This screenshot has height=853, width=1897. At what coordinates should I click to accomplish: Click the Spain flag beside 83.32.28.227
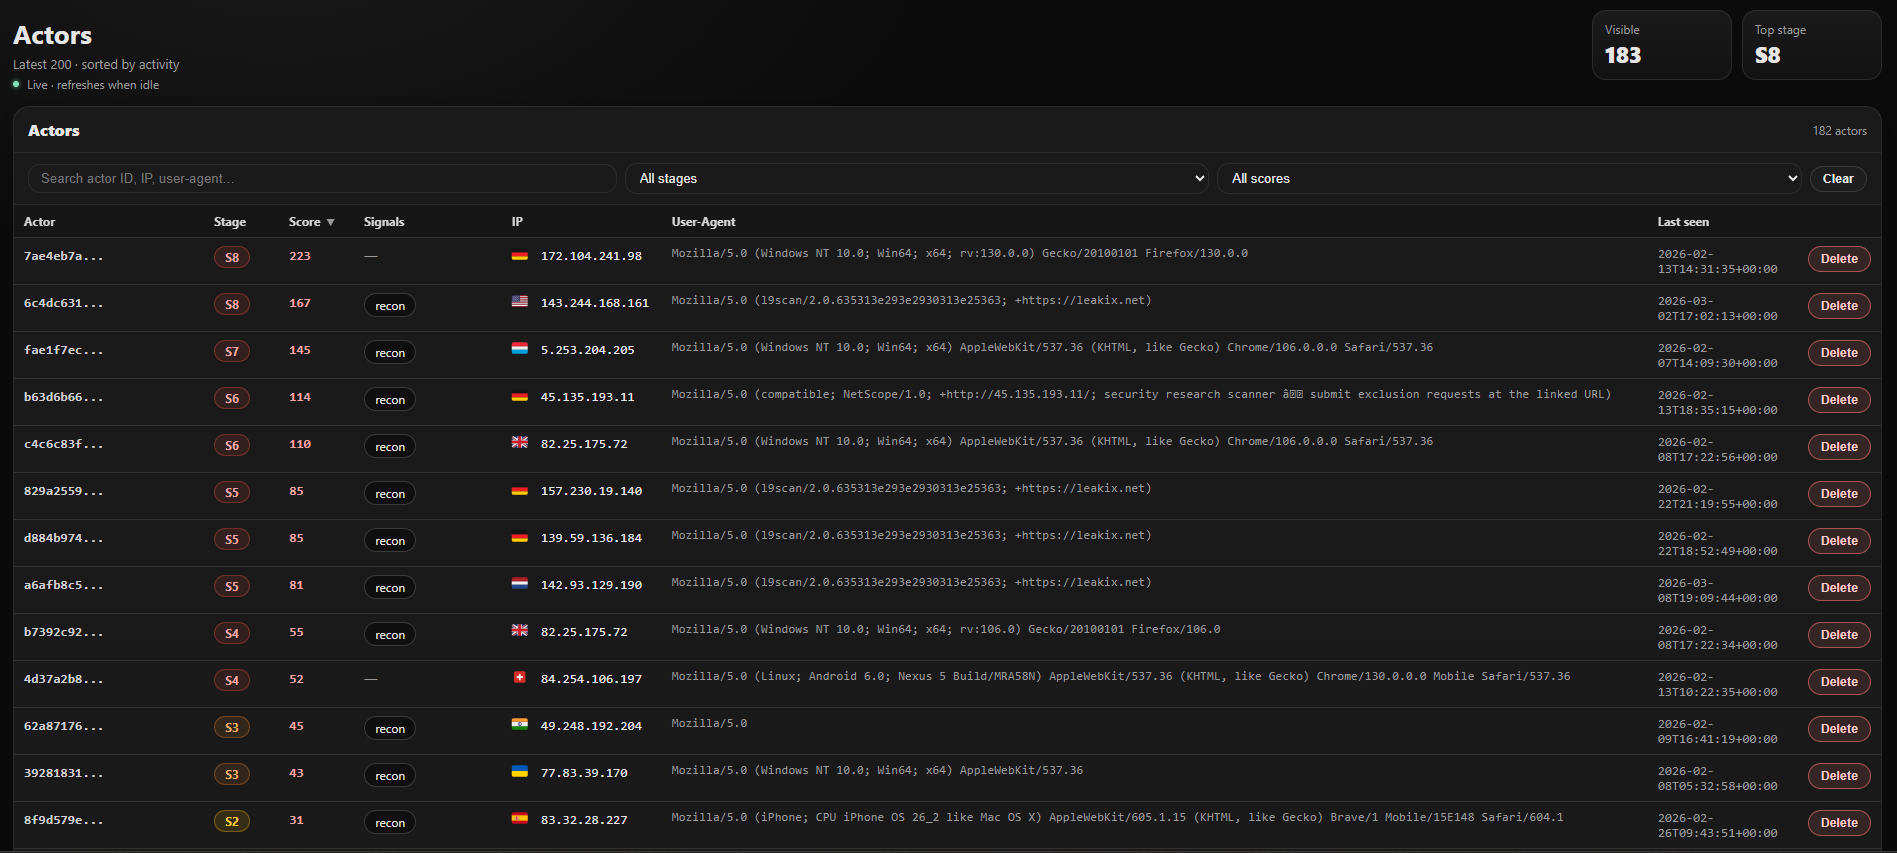pyautogui.click(x=519, y=819)
